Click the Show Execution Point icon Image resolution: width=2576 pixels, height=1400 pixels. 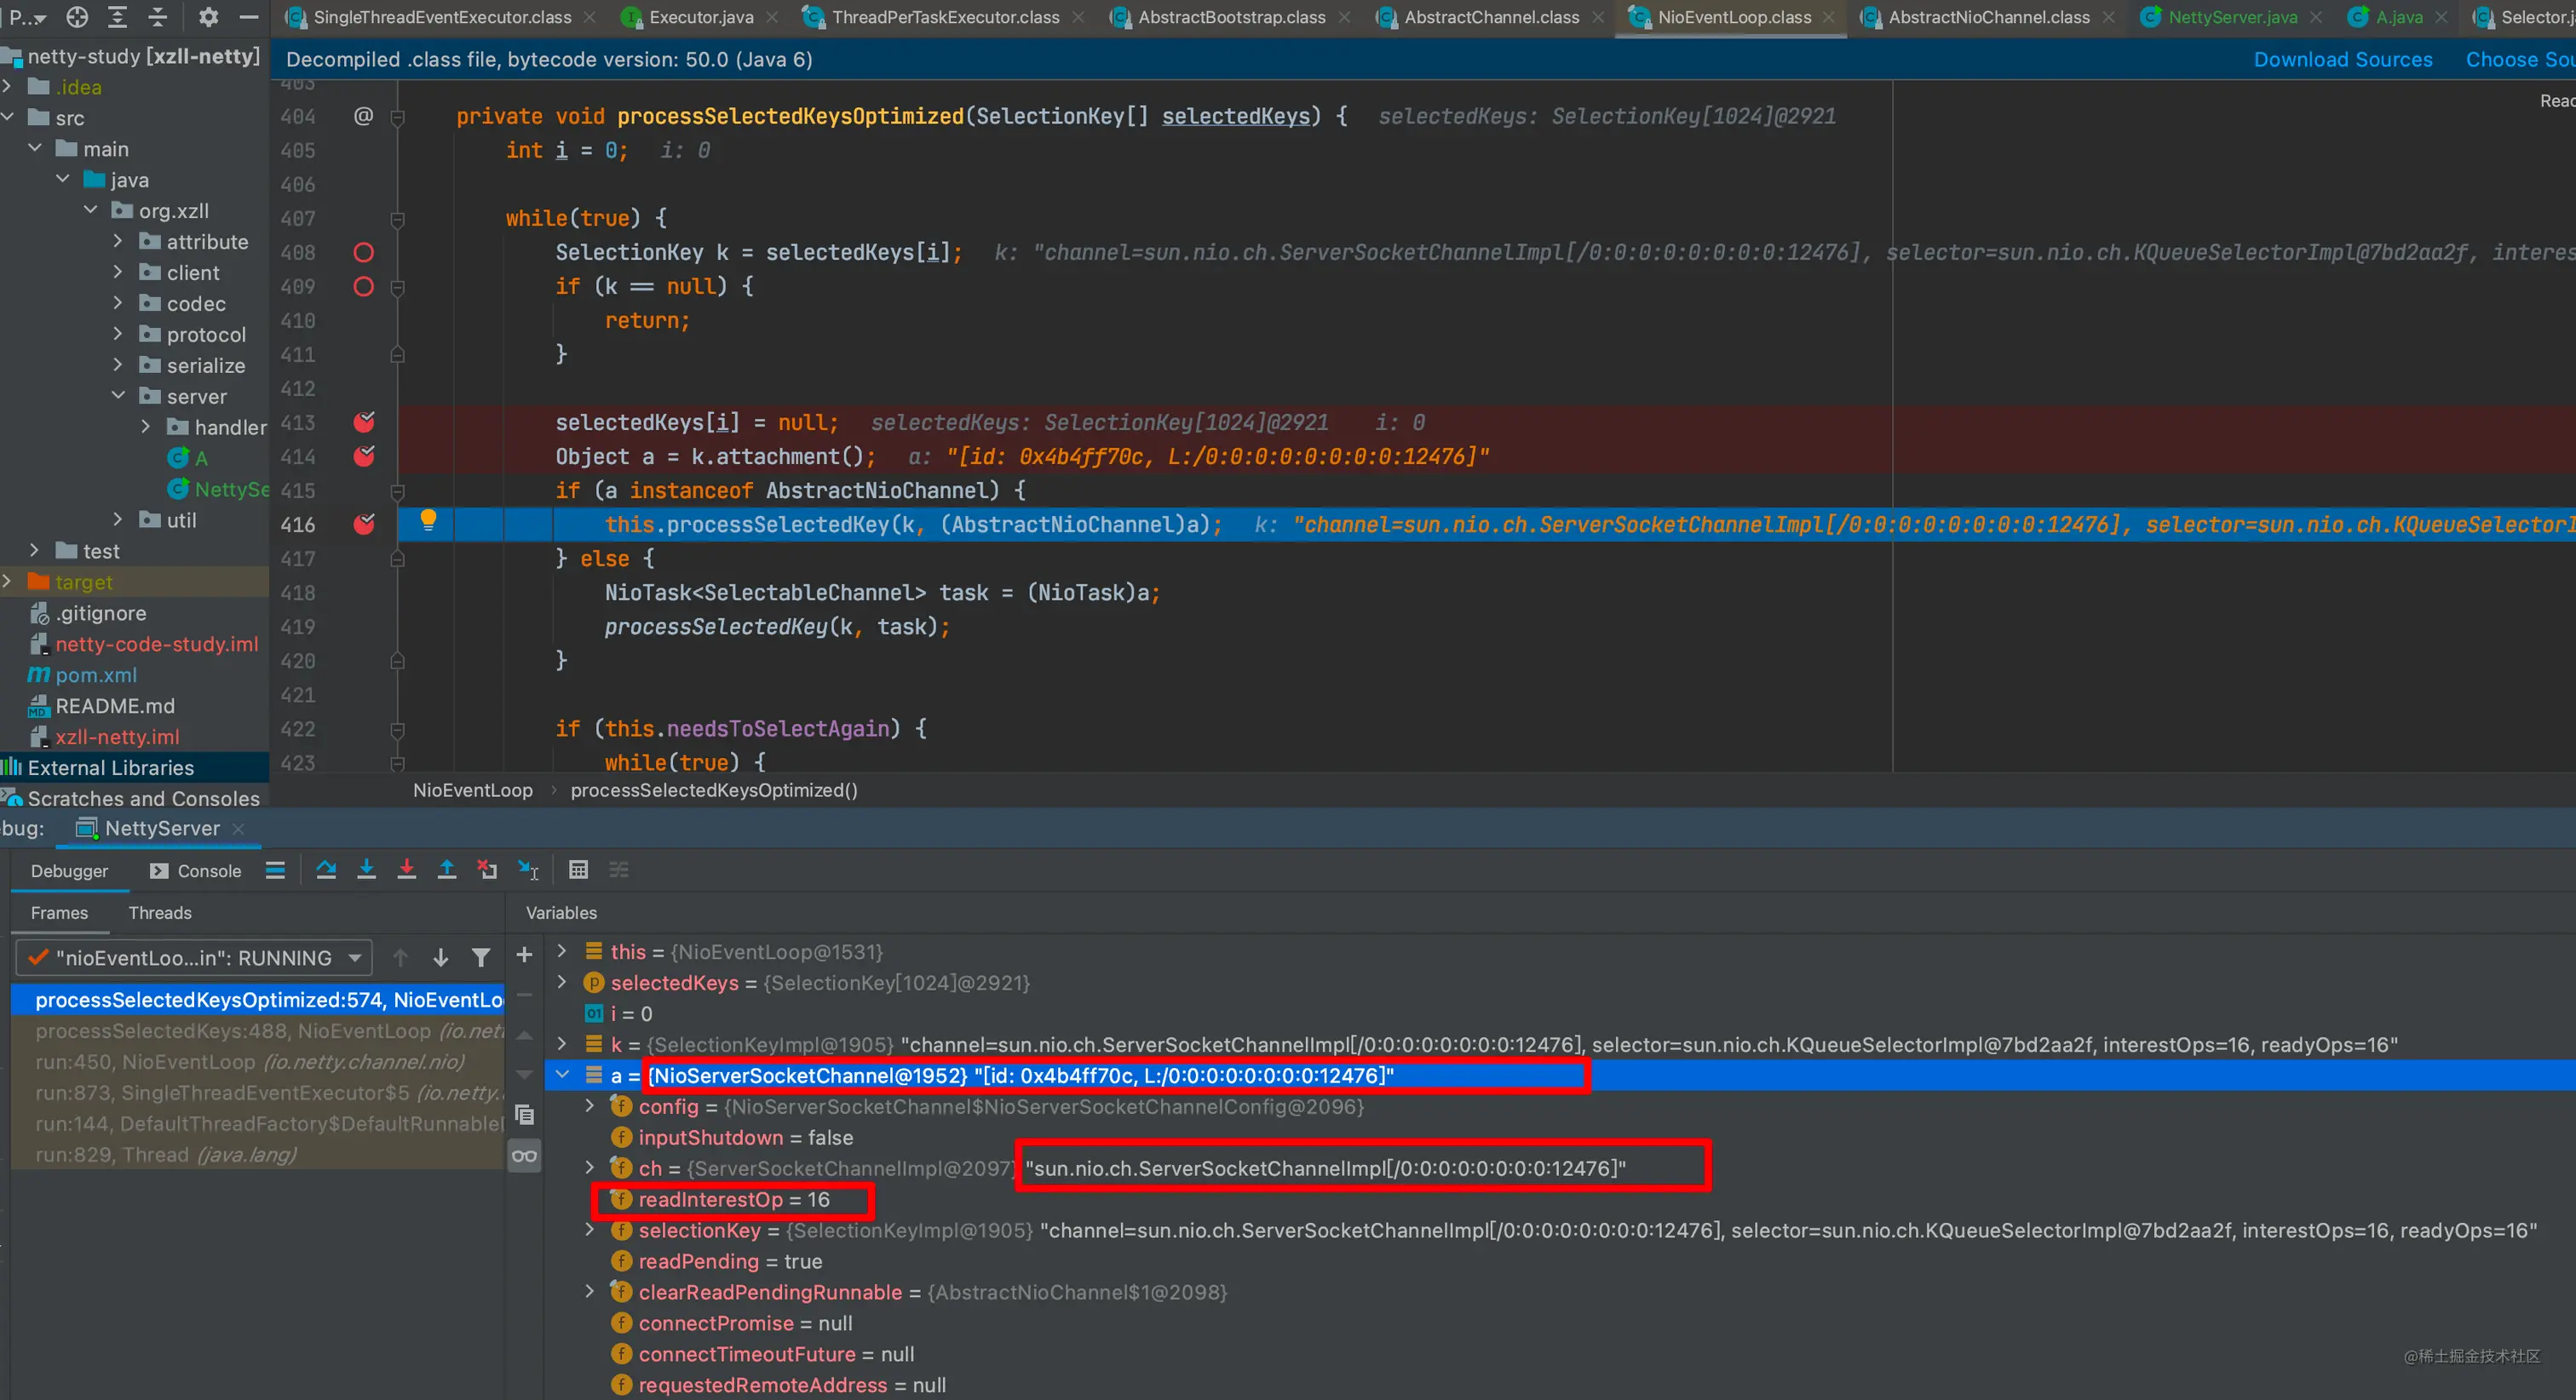tap(275, 870)
